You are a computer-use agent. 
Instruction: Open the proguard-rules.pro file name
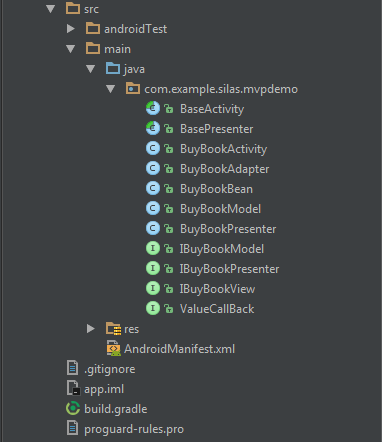click(x=134, y=429)
